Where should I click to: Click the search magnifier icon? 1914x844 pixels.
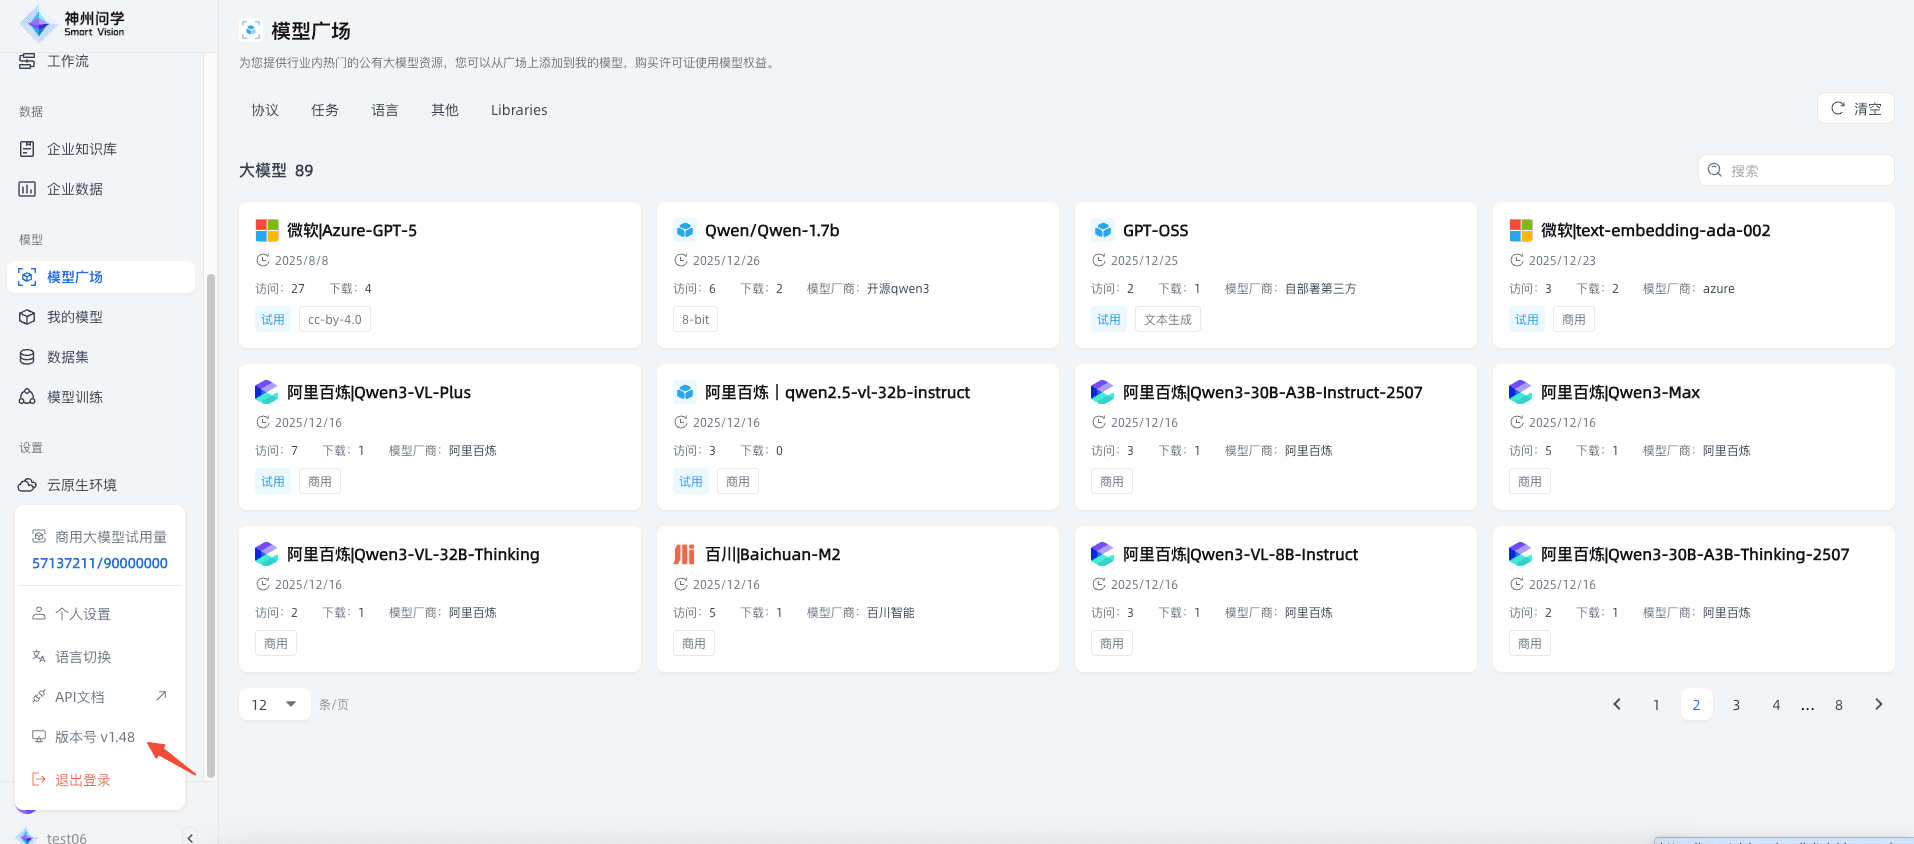point(1715,170)
